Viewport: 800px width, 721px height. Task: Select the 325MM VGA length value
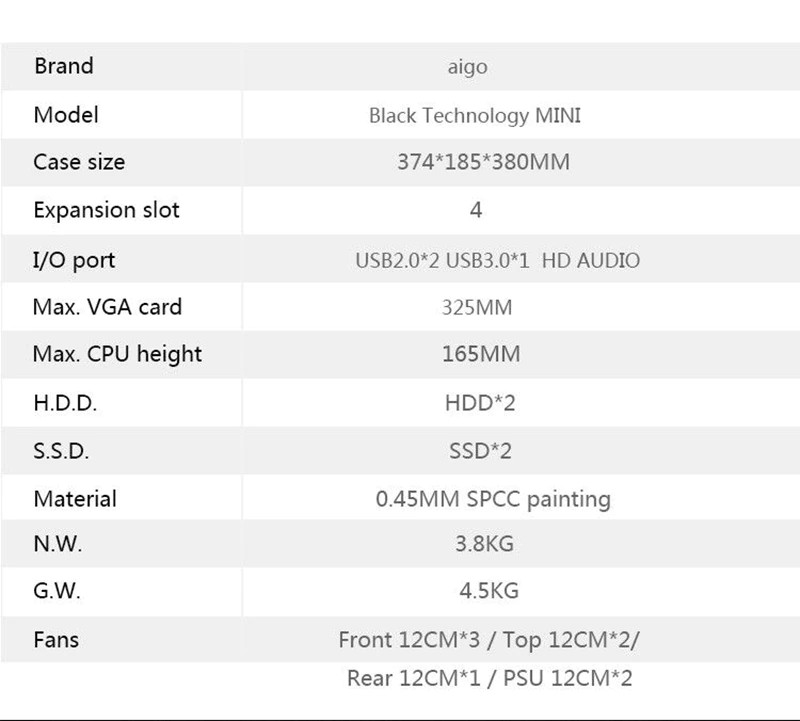[477, 307]
